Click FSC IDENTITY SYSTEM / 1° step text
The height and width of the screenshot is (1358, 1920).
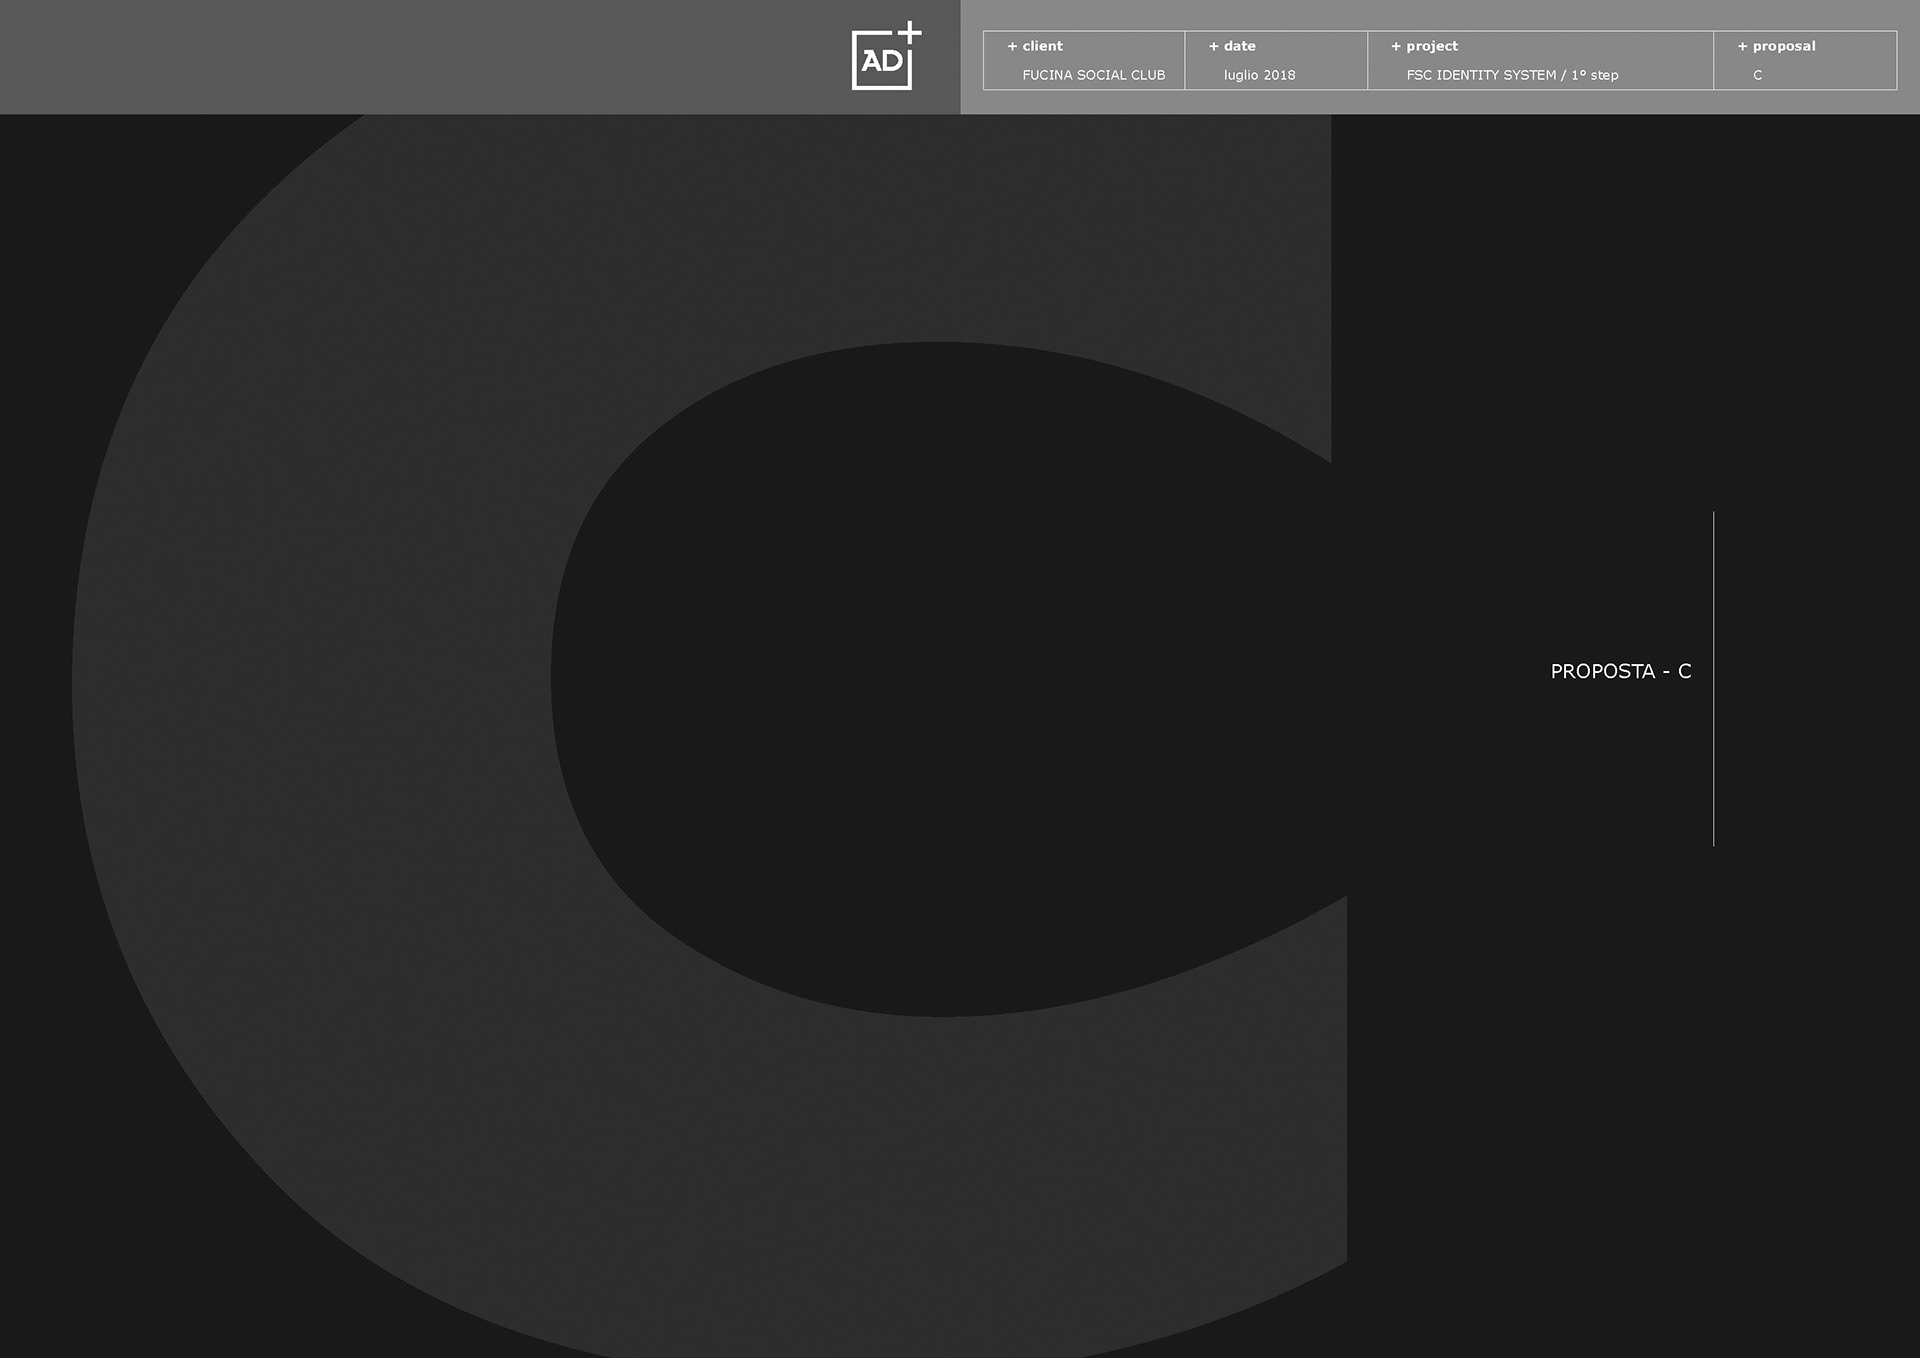click(x=1512, y=75)
